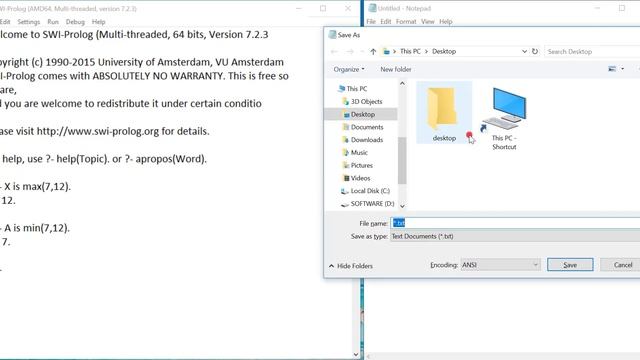
Task: Click the Notepad title bar icon
Action: pyautogui.click(x=372, y=8)
